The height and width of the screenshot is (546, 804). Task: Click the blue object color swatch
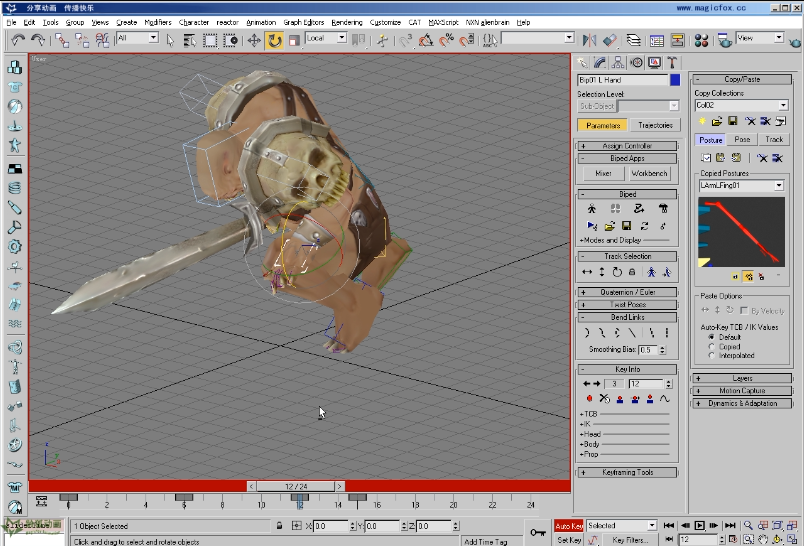tap(675, 79)
